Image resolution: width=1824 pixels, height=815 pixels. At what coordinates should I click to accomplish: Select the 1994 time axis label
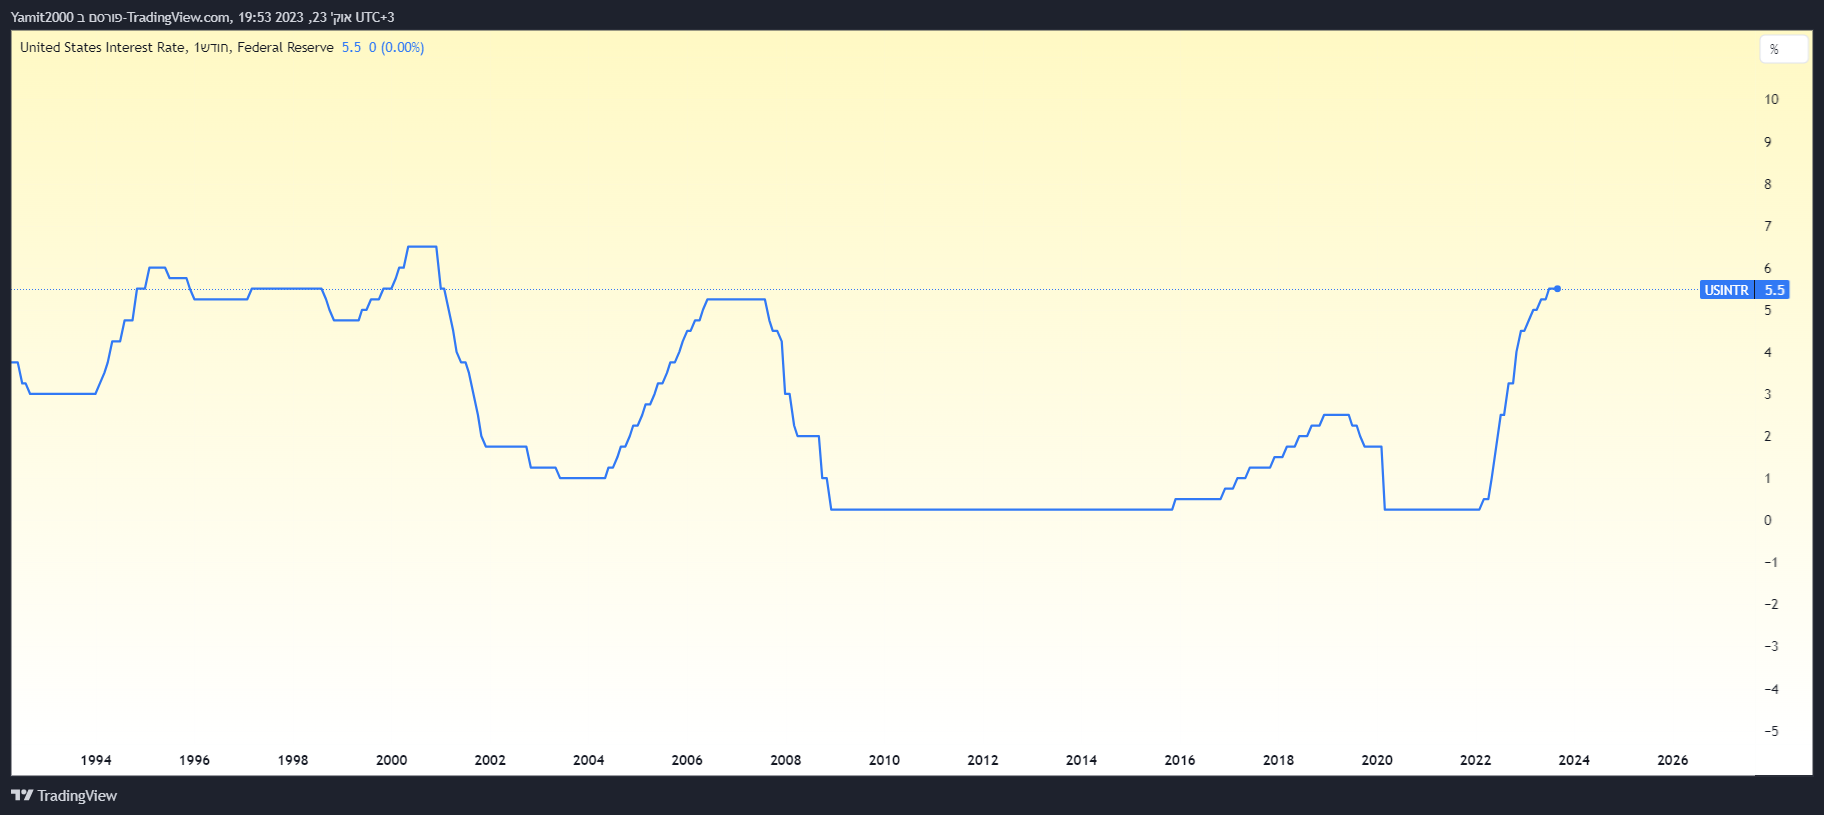tap(96, 760)
